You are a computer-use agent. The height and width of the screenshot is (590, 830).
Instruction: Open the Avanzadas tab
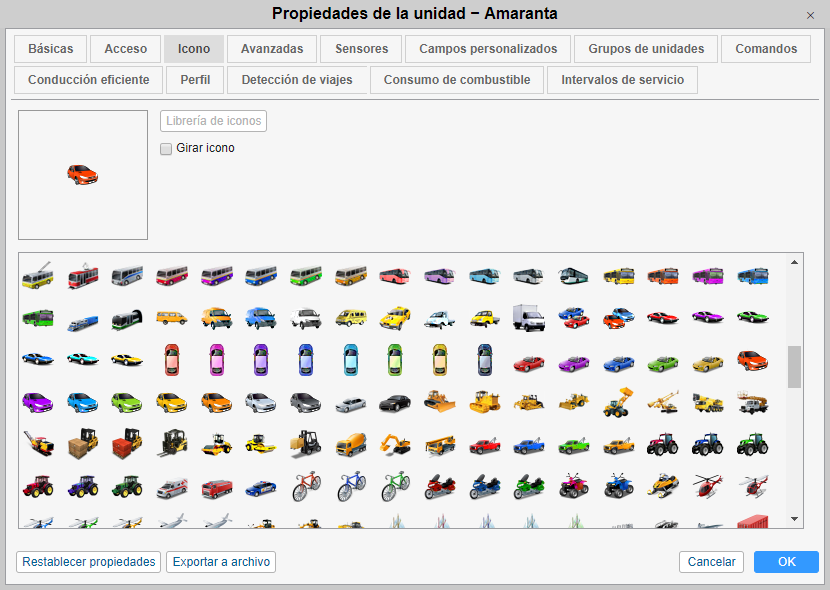(272, 49)
